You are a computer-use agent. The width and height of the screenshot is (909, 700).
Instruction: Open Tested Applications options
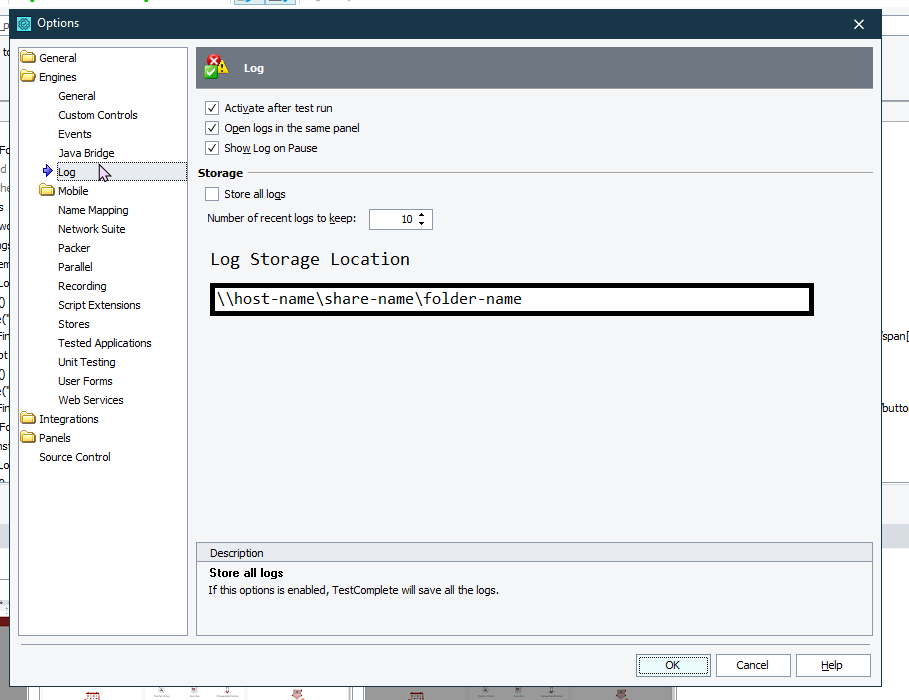[x=104, y=343]
